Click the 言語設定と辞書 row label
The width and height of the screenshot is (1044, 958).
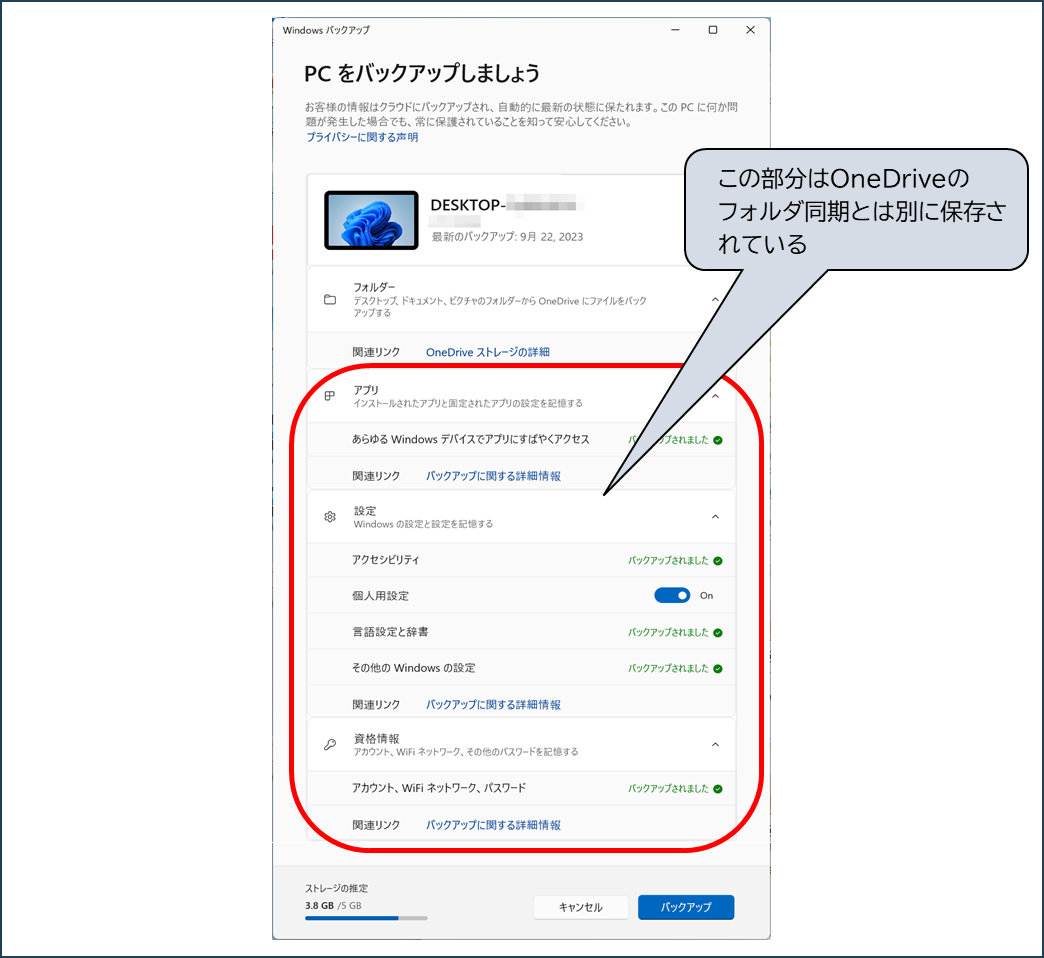[x=390, y=632]
